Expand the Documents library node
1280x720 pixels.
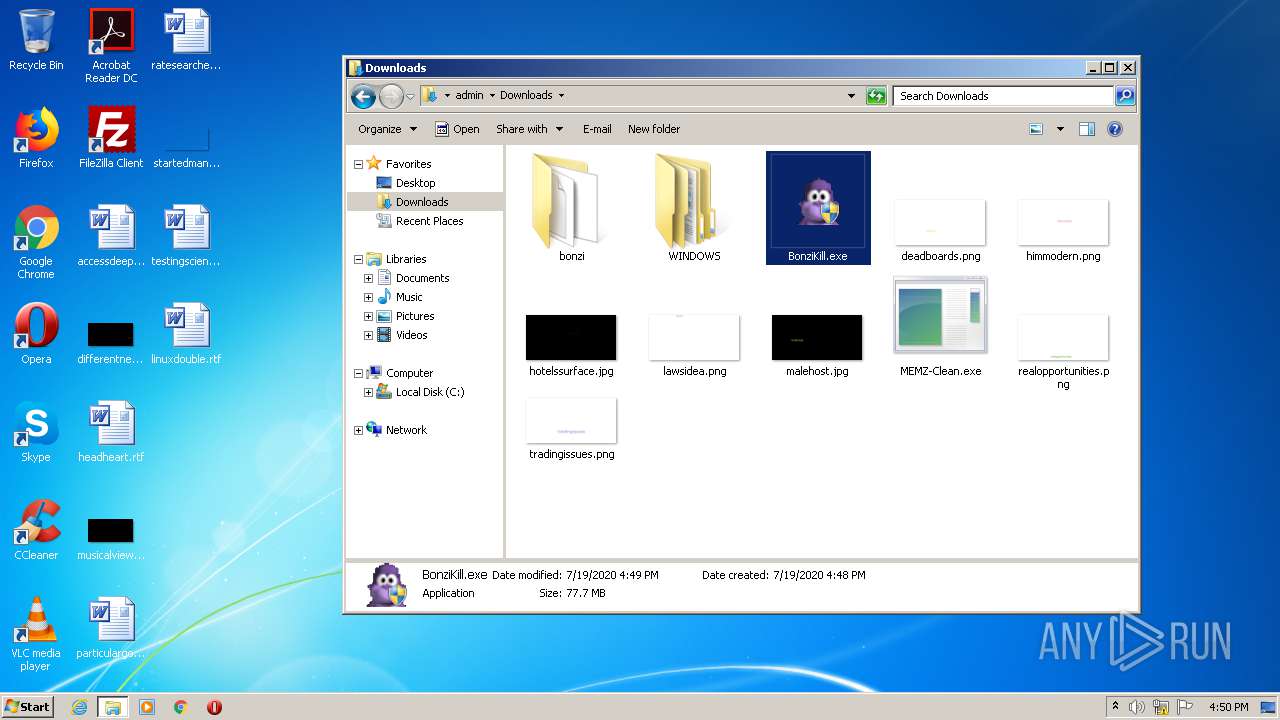click(x=368, y=278)
